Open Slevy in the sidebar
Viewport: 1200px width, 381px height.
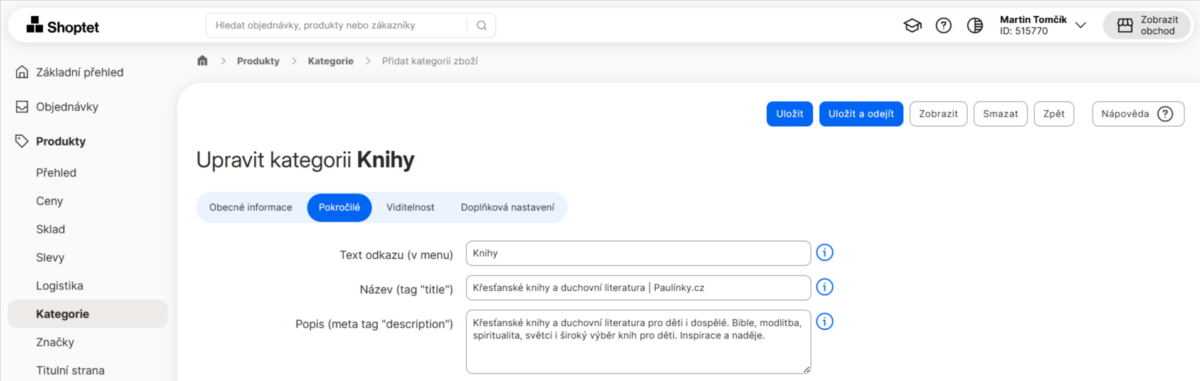(51, 257)
